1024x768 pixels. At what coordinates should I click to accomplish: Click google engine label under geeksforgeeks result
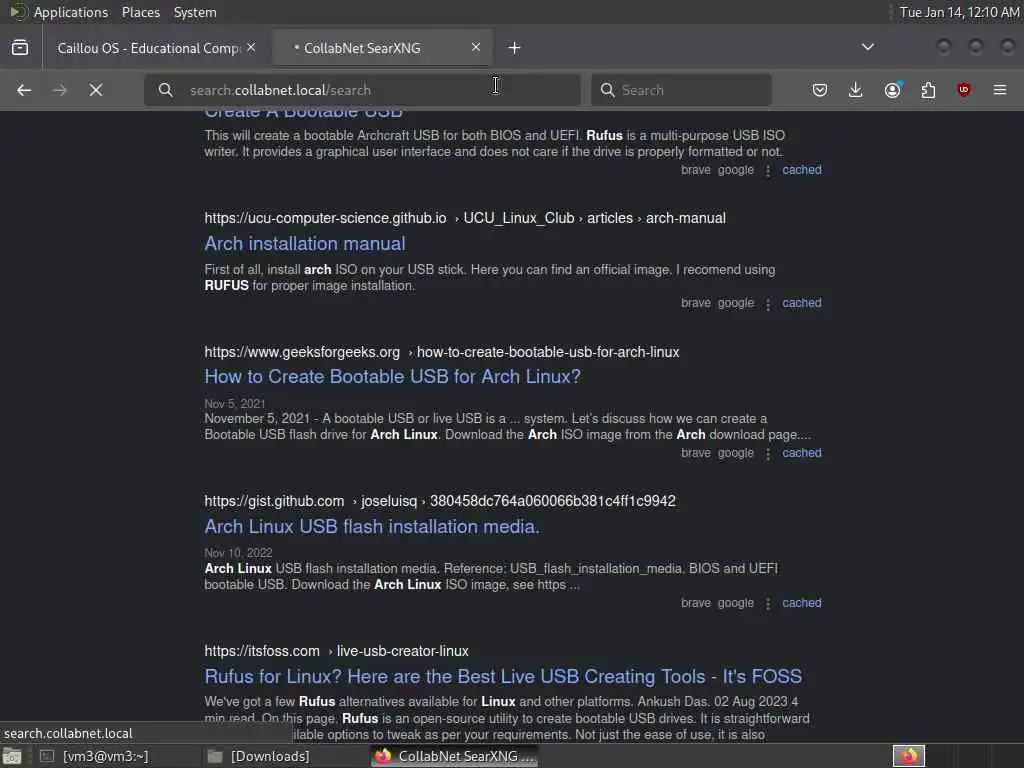point(735,453)
